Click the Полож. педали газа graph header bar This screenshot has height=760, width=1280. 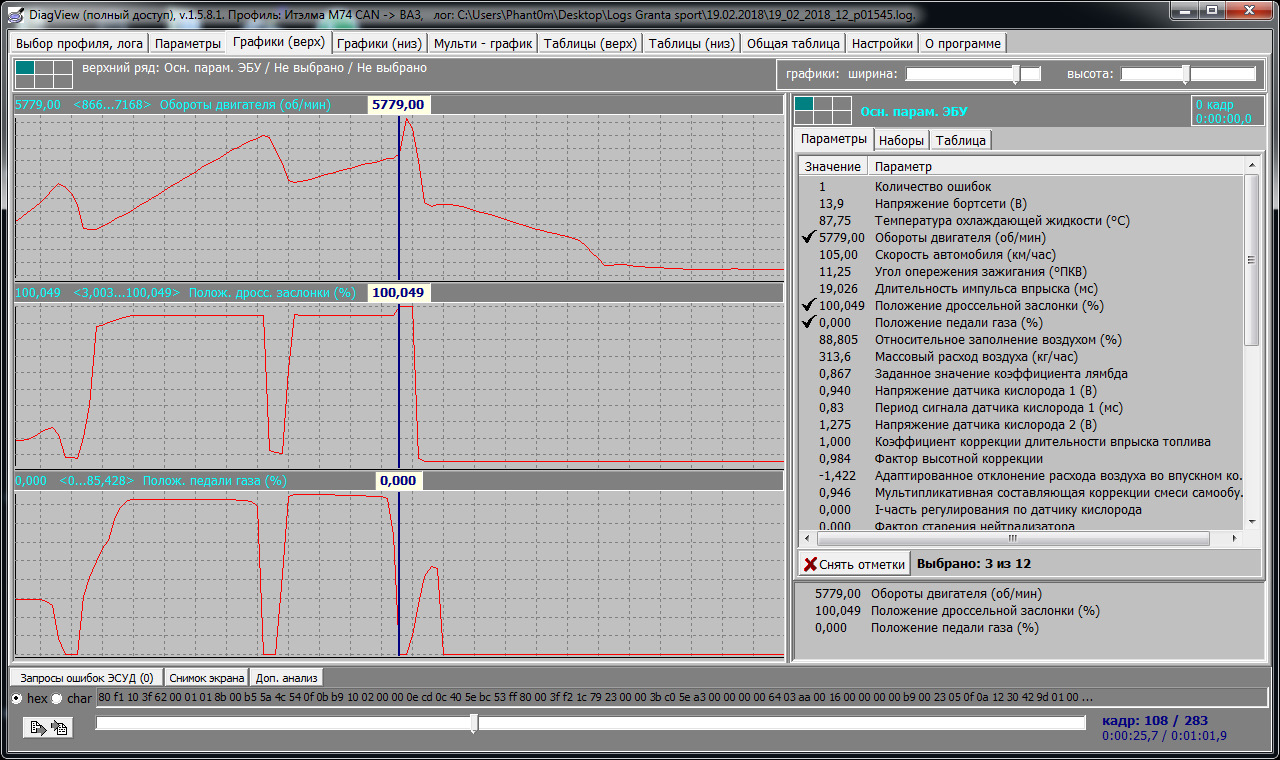pyautogui.click(x=398, y=481)
